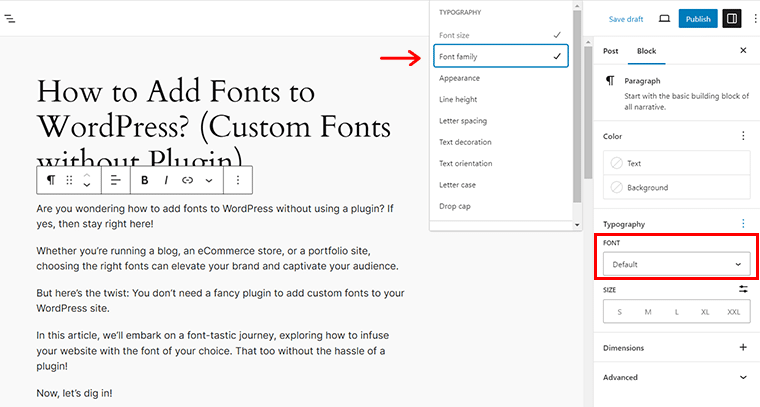Open document overview in top-left corner

(x=11, y=19)
